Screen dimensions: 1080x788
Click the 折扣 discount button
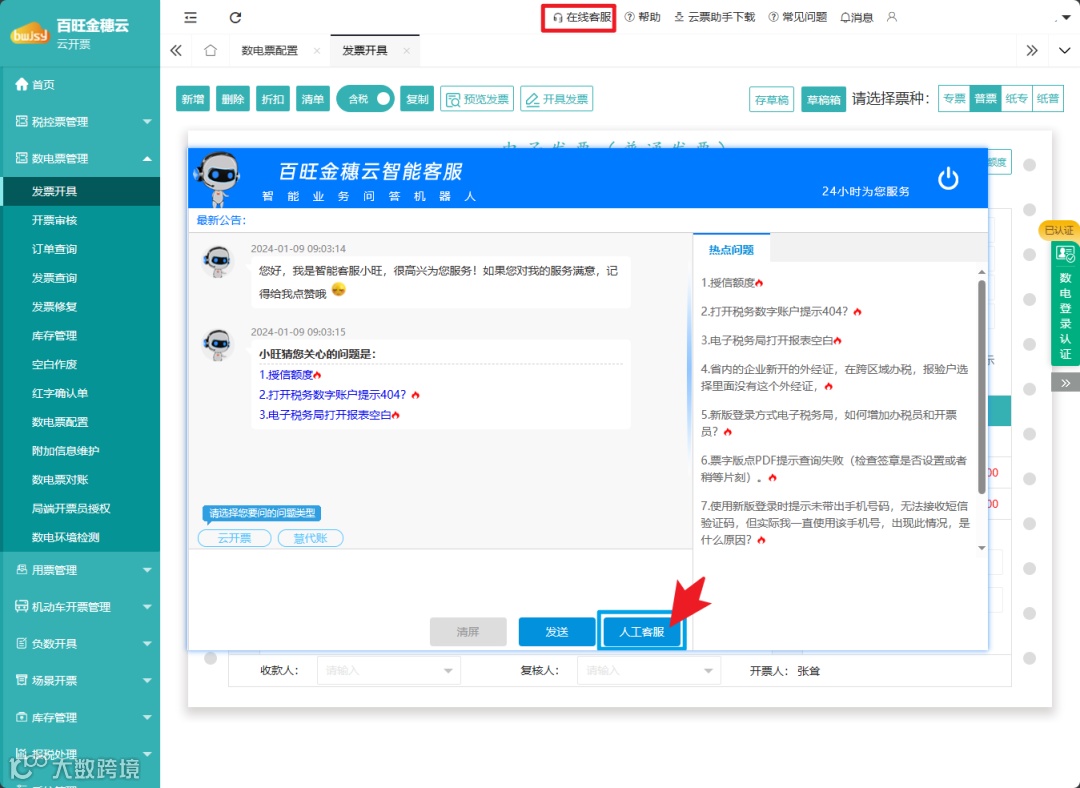273,99
